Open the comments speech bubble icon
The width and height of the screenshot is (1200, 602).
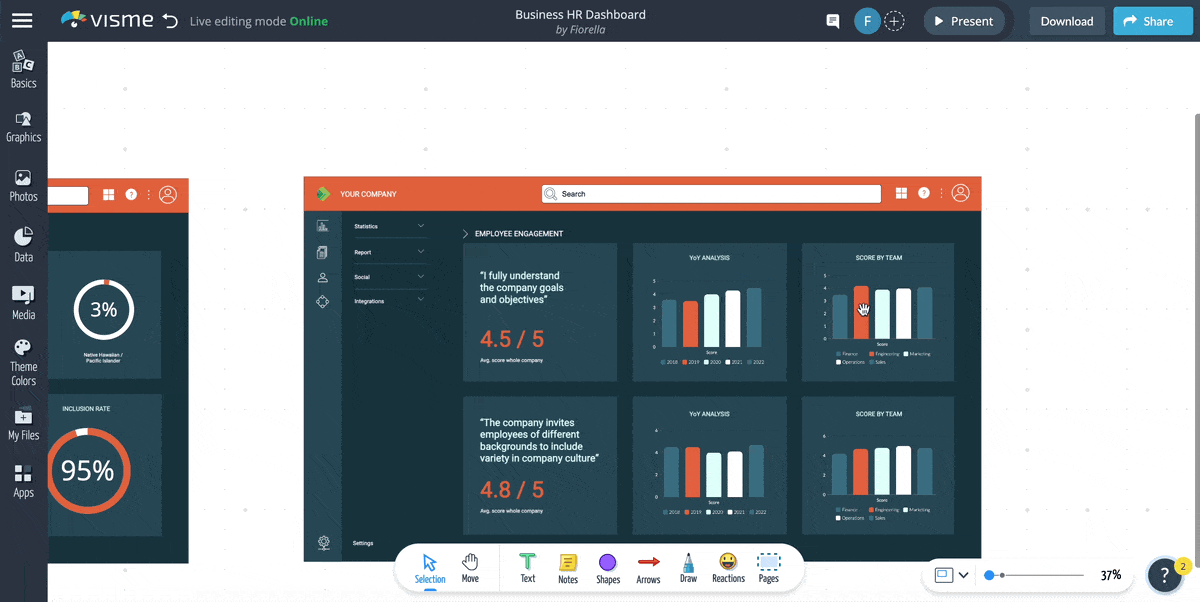[x=832, y=21]
